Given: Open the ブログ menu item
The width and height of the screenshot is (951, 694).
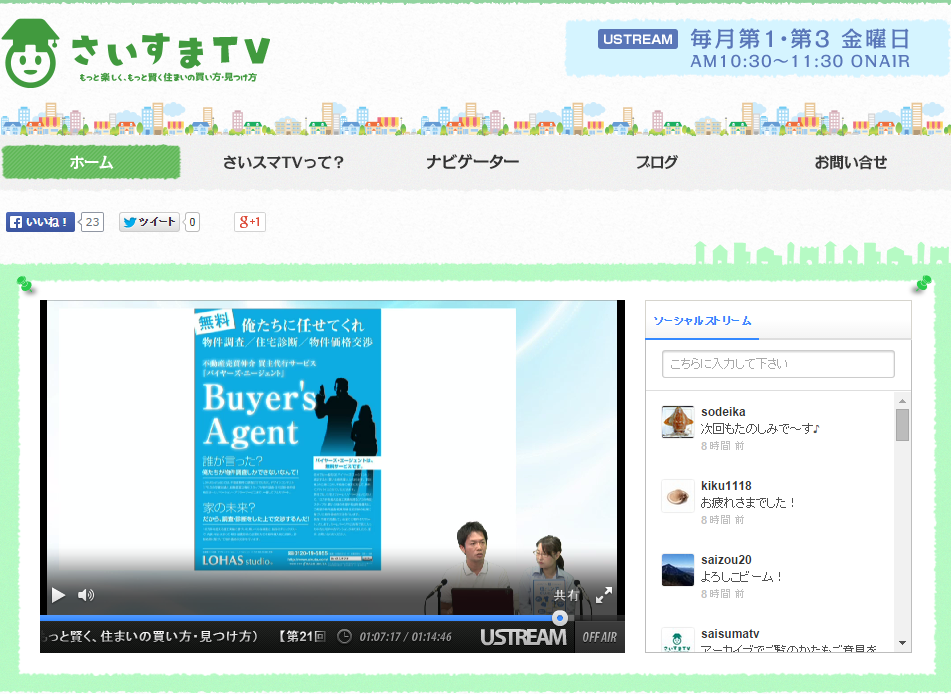Looking at the screenshot, I should click(657, 162).
